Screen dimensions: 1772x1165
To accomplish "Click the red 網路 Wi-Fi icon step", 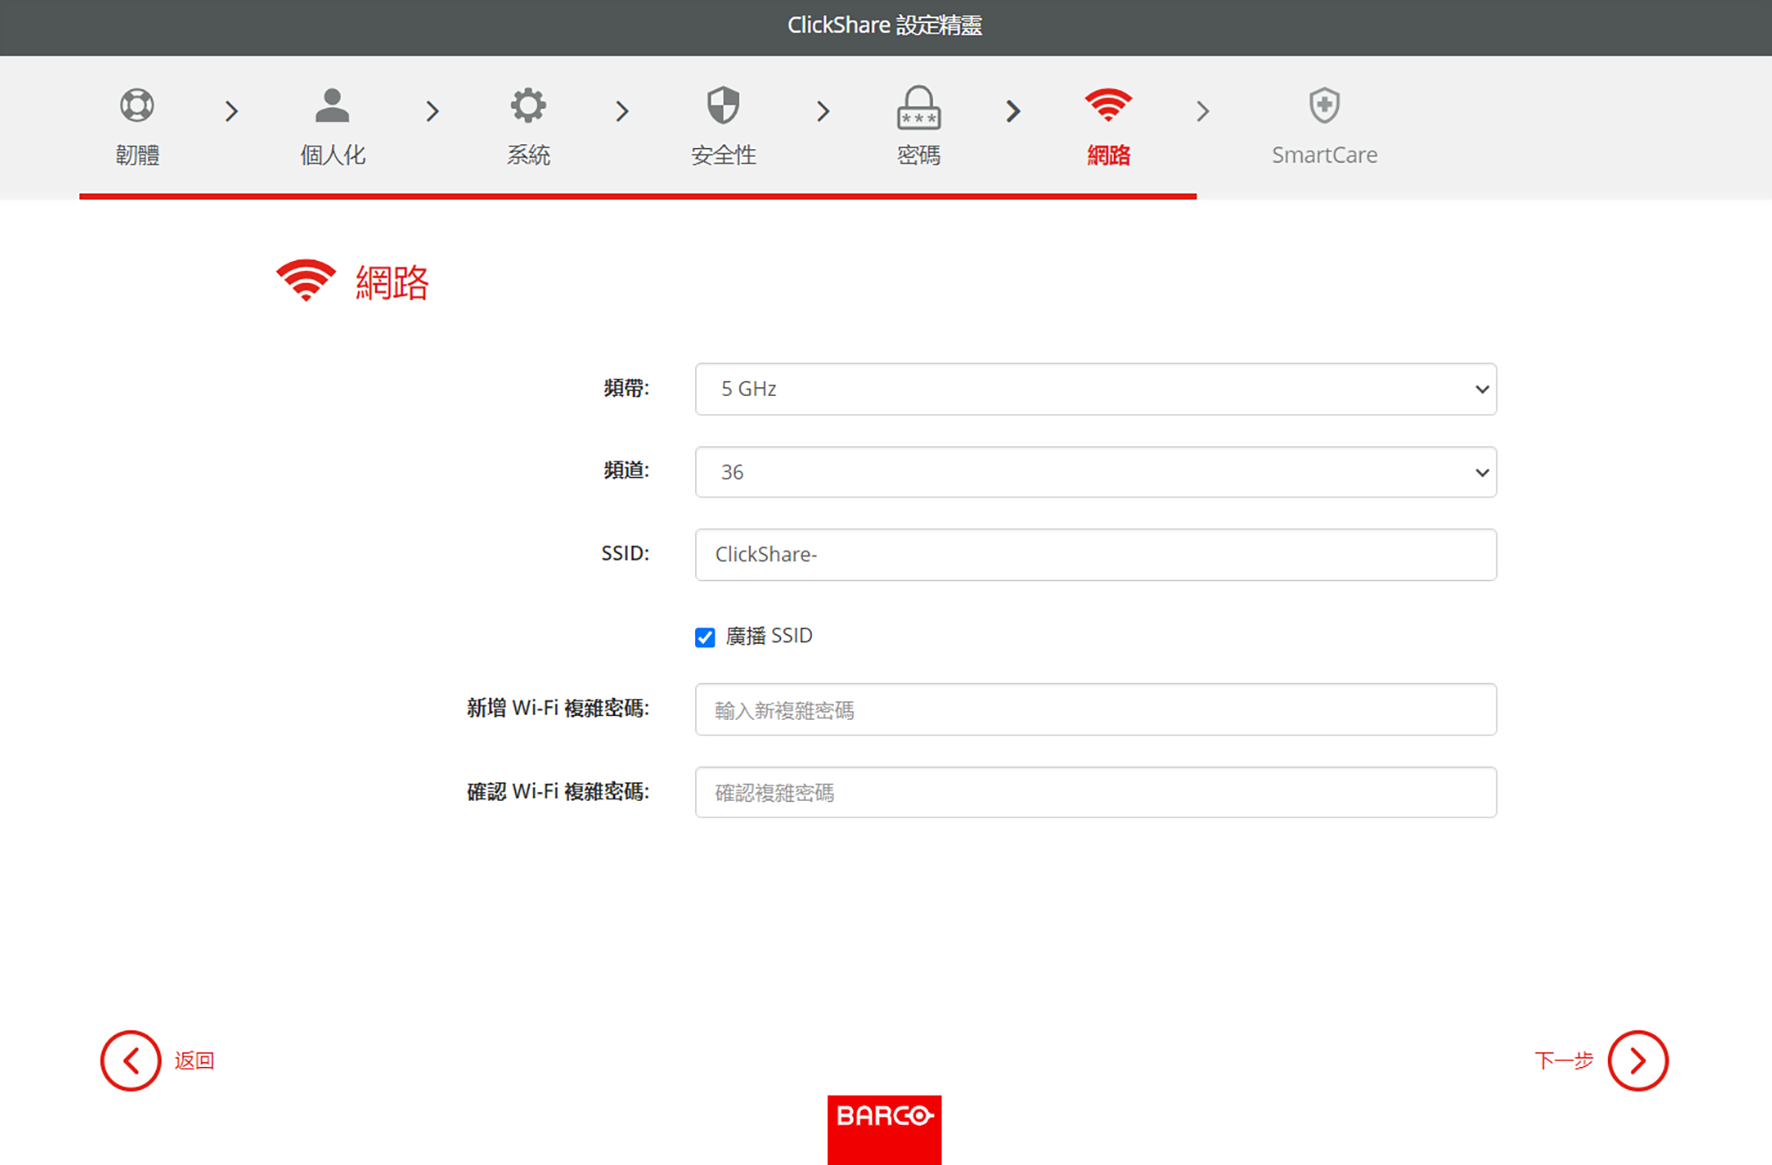I will click(x=1108, y=104).
